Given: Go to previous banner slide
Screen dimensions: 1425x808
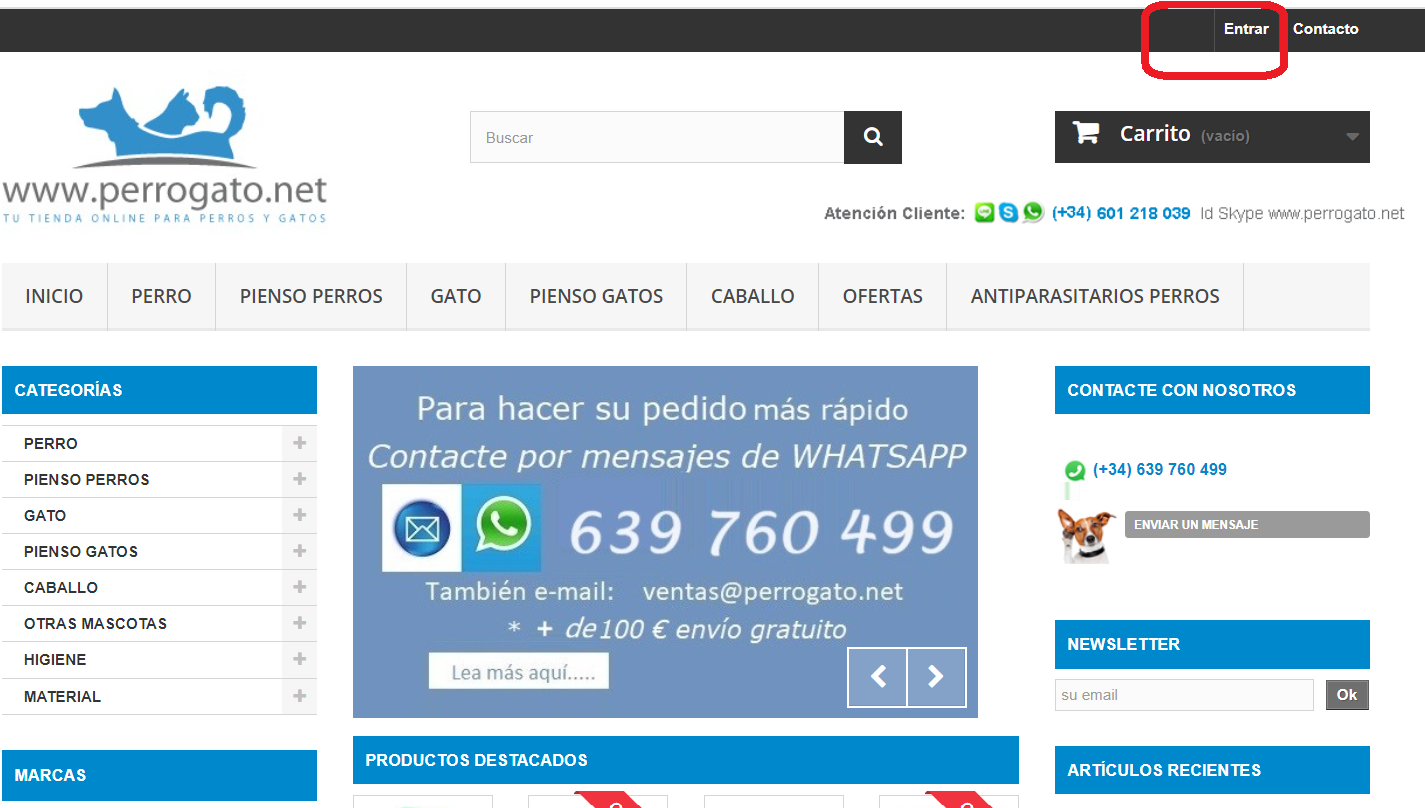Looking at the screenshot, I should coord(878,677).
